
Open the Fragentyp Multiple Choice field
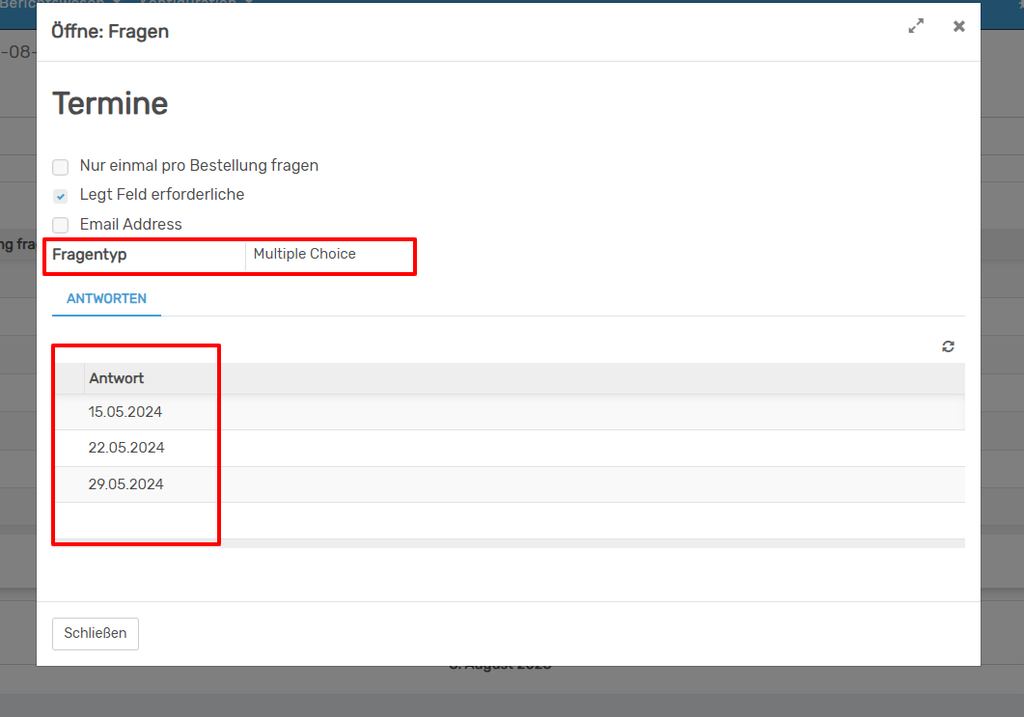point(328,255)
